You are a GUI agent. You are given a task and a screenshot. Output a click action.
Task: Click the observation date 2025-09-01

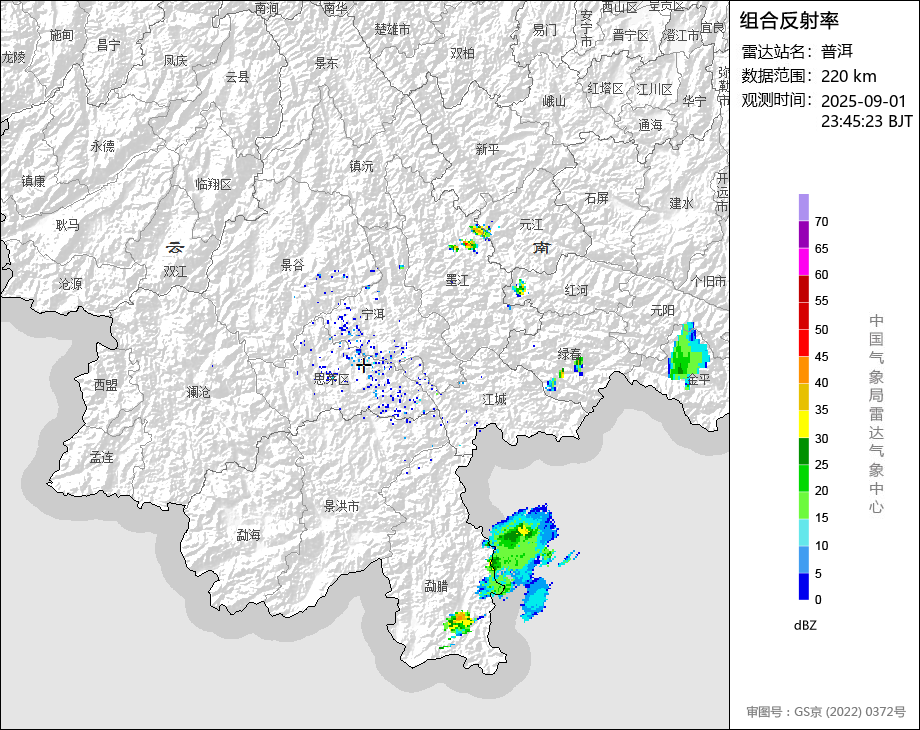click(864, 101)
